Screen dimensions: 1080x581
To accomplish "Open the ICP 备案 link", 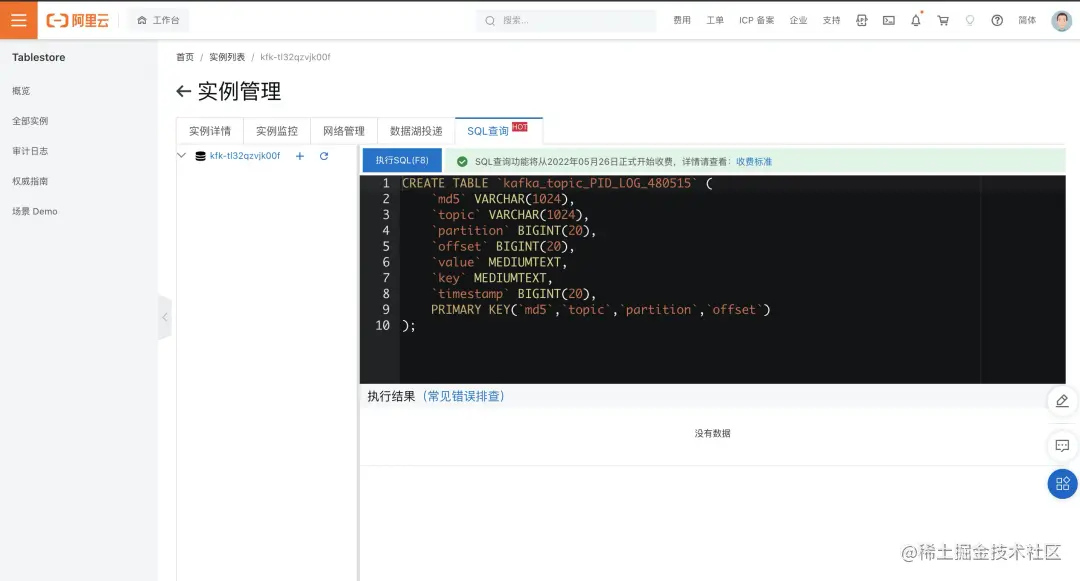I will [x=756, y=21].
